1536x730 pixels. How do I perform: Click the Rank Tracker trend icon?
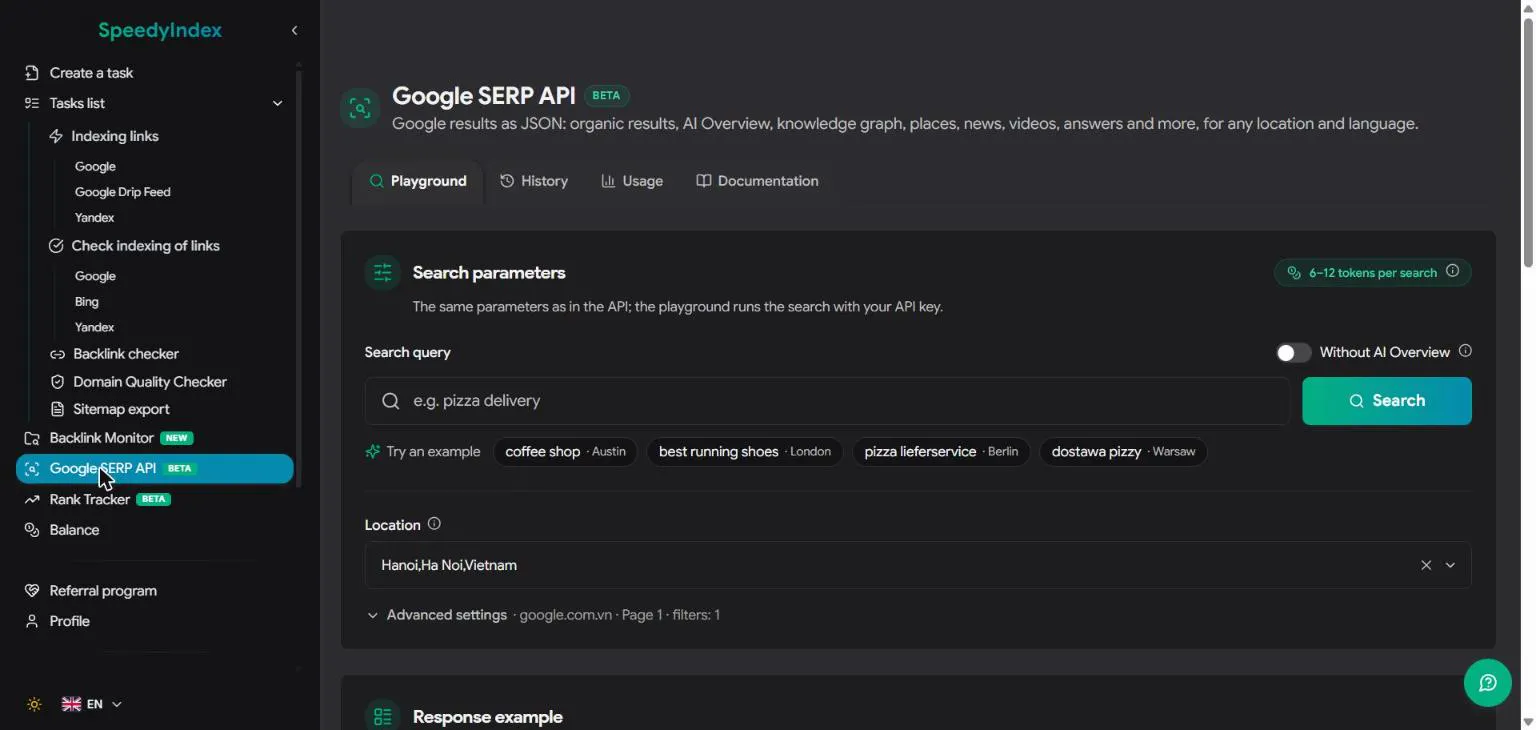pos(32,499)
